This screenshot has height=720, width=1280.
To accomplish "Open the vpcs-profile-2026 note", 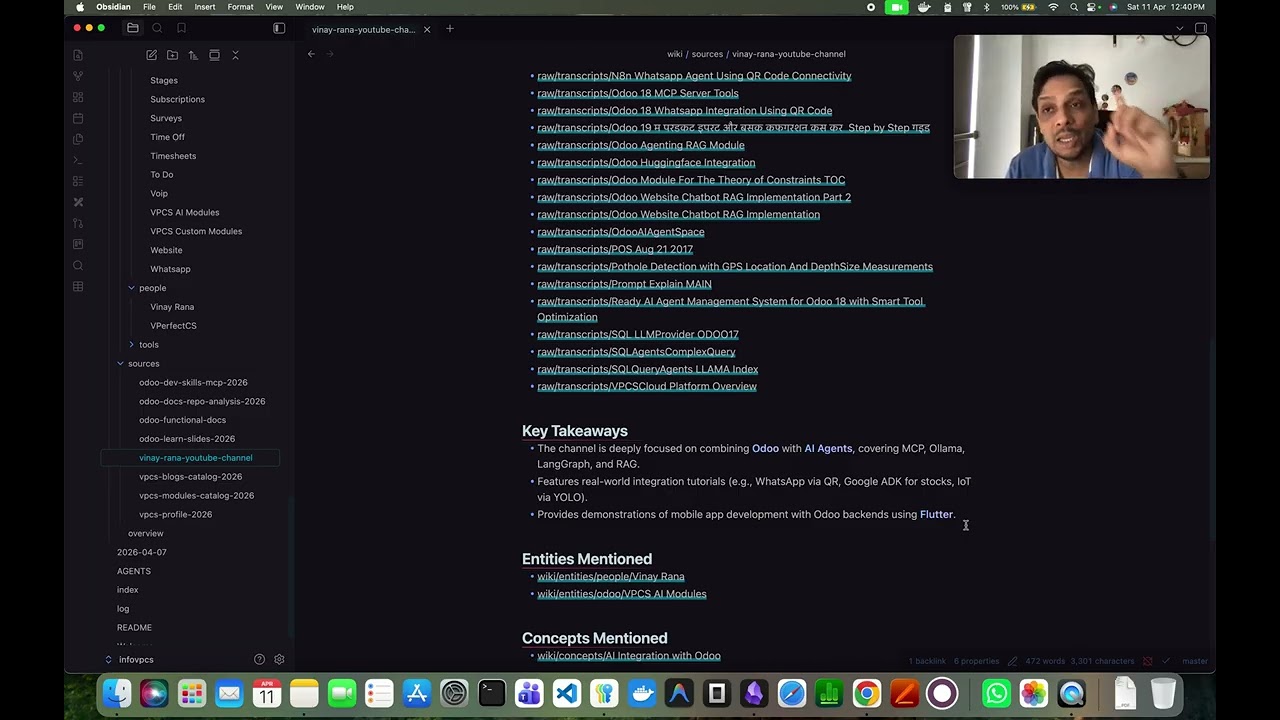I will pos(175,515).
